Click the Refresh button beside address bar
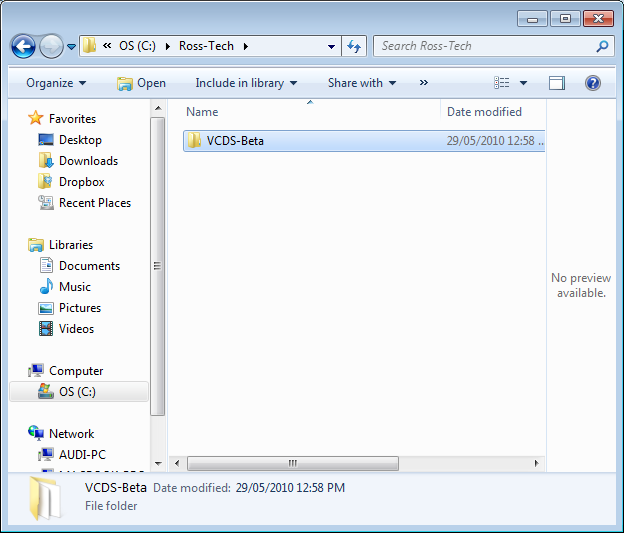 (354, 46)
